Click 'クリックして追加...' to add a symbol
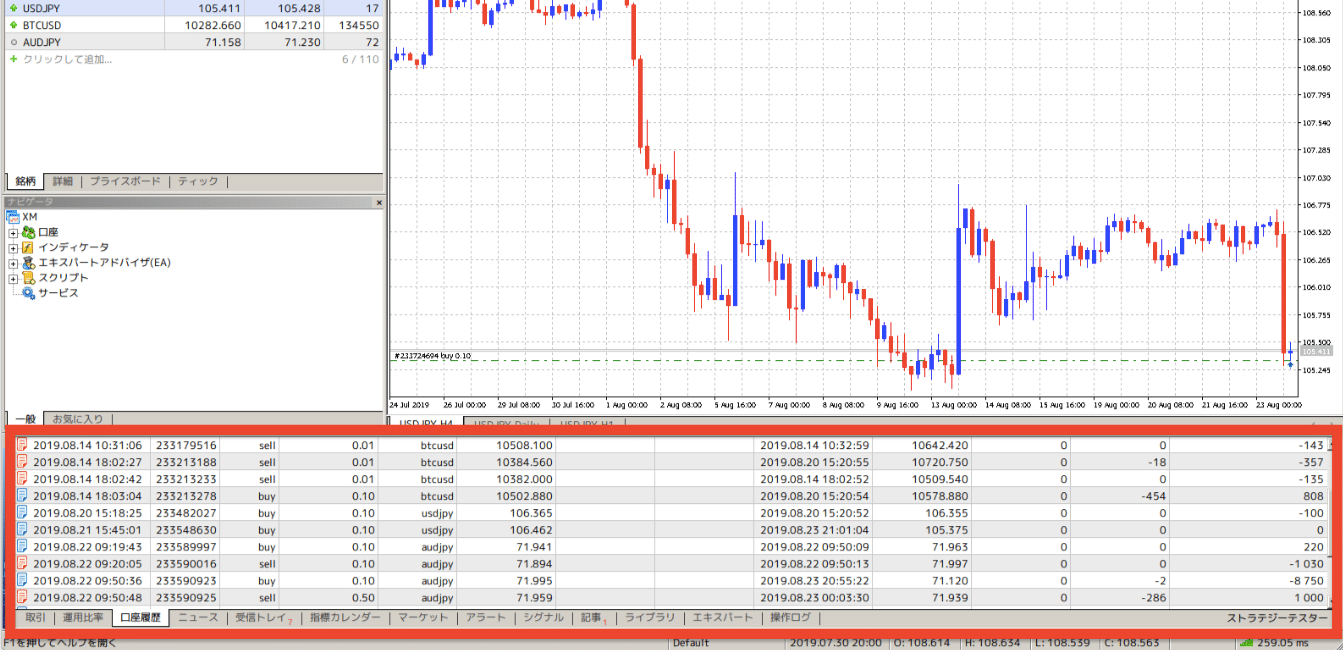This screenshot has width=1343, height=650. 67,59
